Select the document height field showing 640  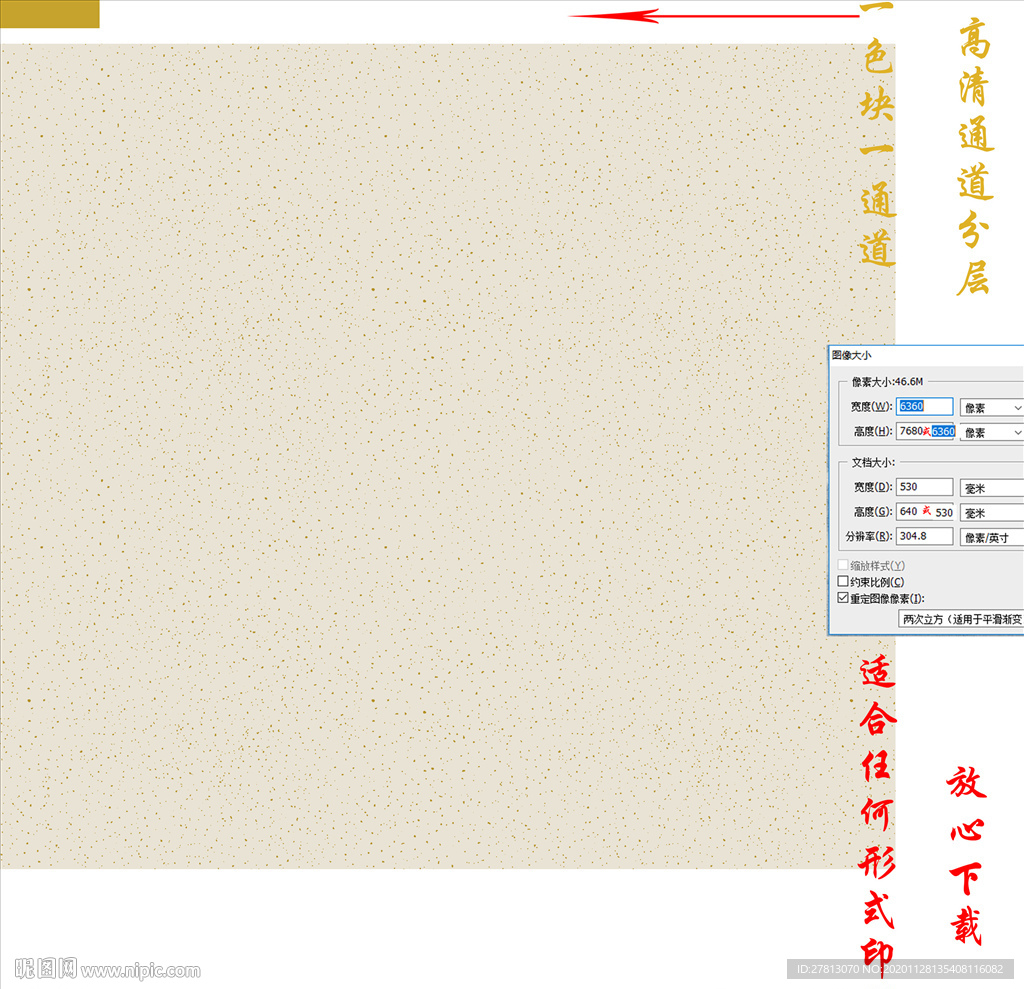coord(925,512)
